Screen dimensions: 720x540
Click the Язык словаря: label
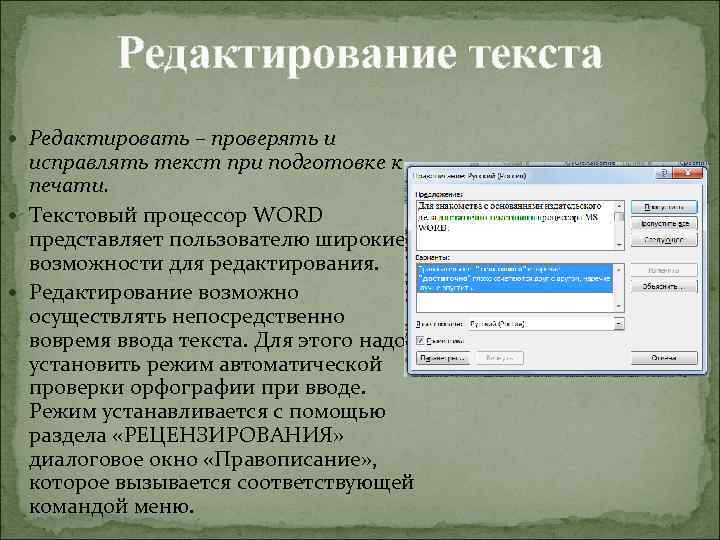(x=439, y=324)
